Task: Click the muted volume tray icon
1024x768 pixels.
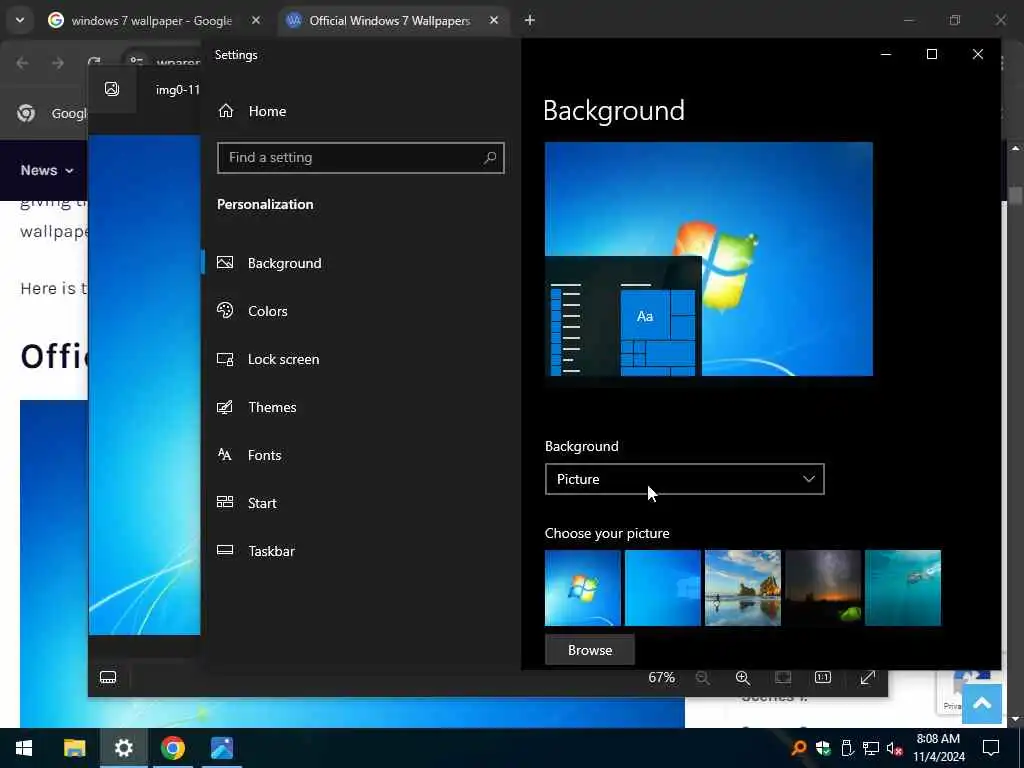Action: click(x=895, y=748)
